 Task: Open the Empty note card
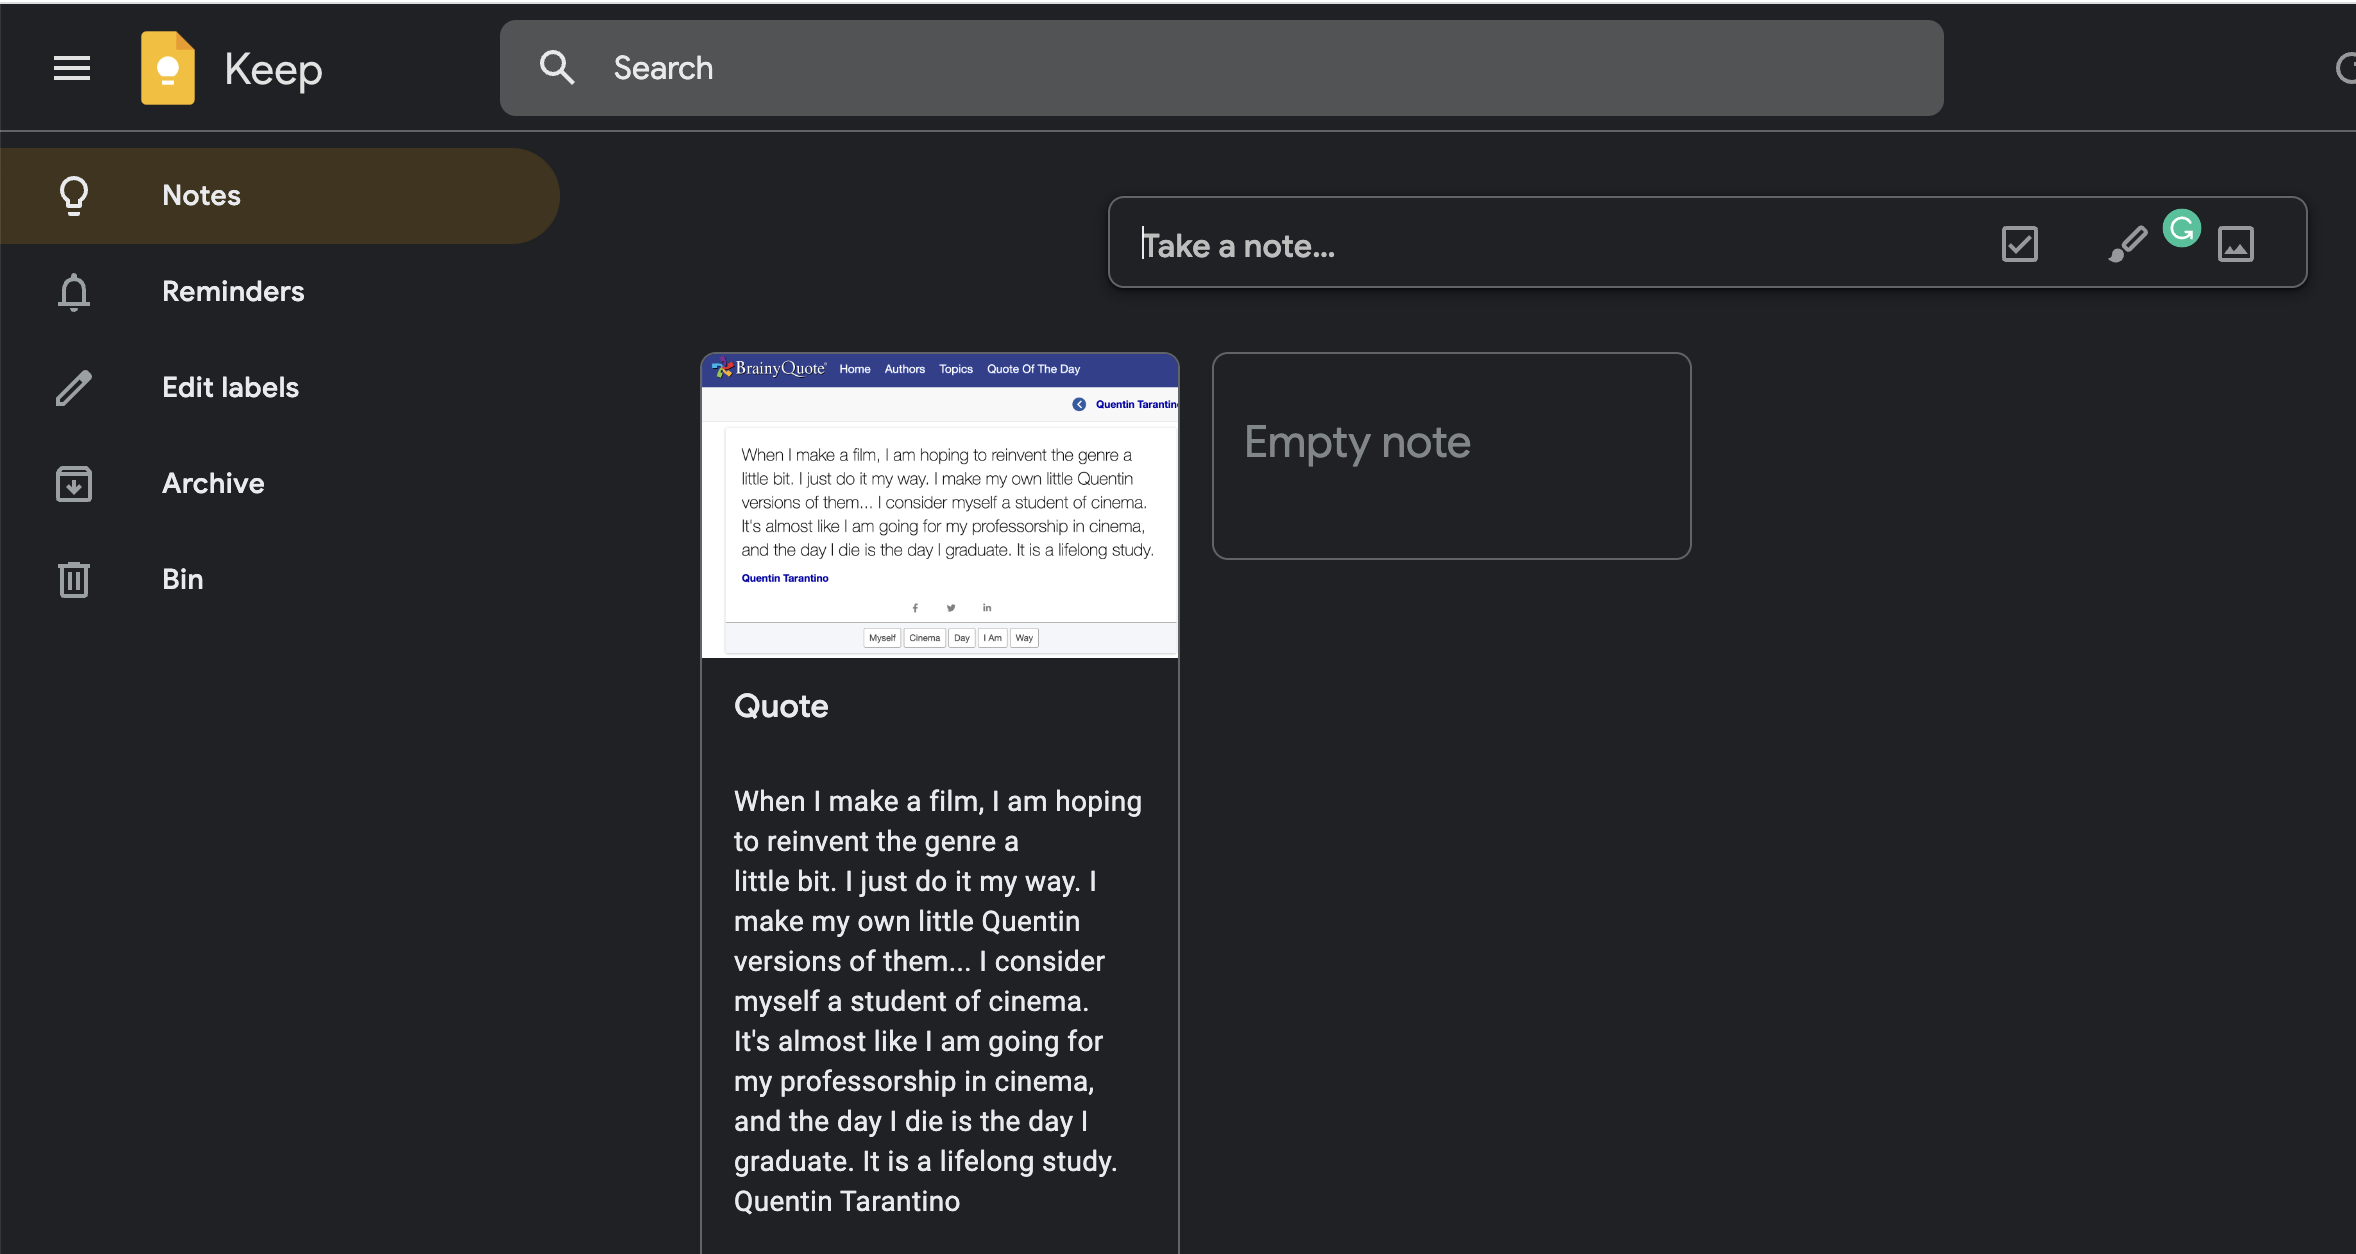[x=1451, y=455]
